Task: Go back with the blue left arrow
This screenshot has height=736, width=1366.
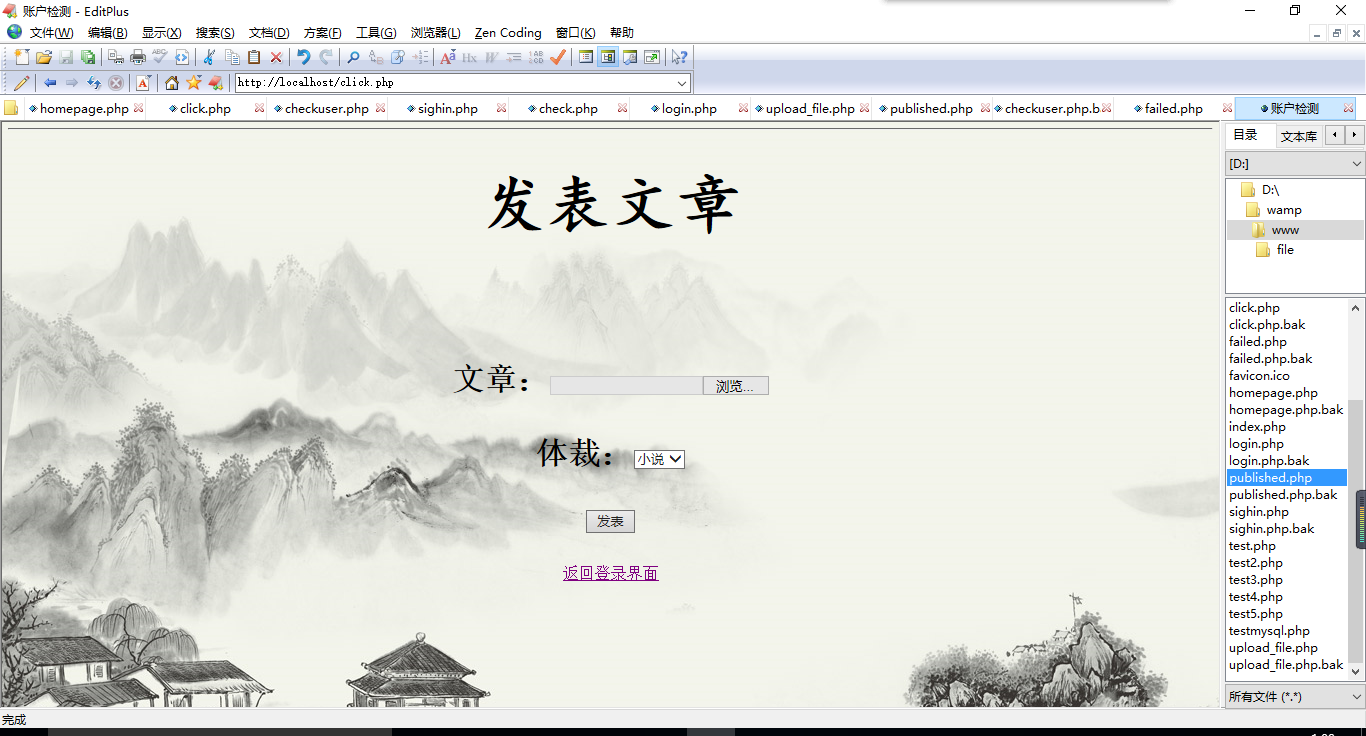Action: click(x=49, y=83)
